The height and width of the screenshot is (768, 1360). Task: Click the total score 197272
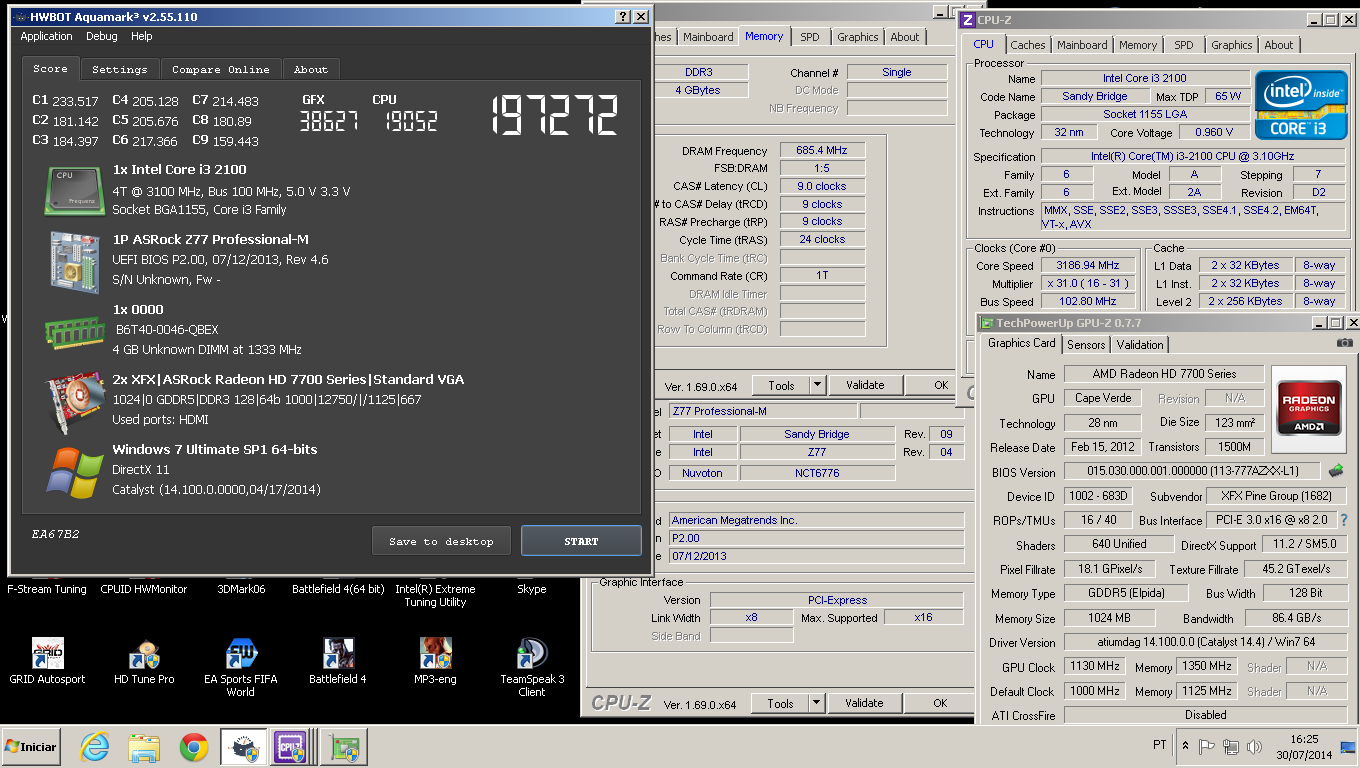point(554,116)
